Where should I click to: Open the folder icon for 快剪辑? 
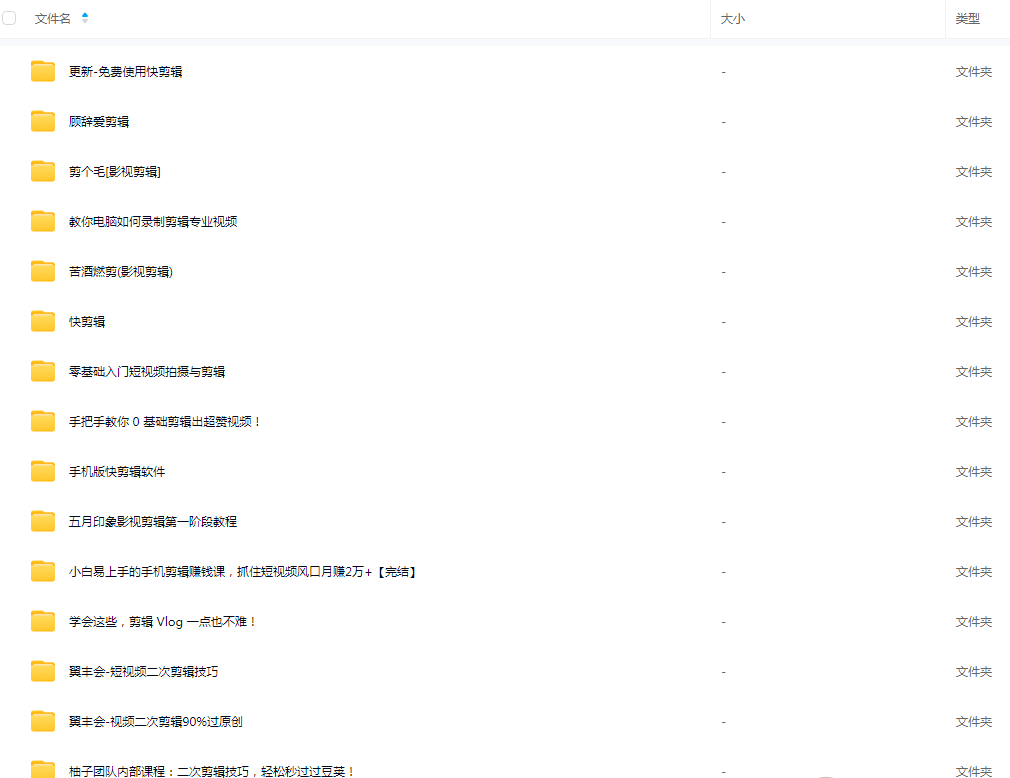[43, 321]
